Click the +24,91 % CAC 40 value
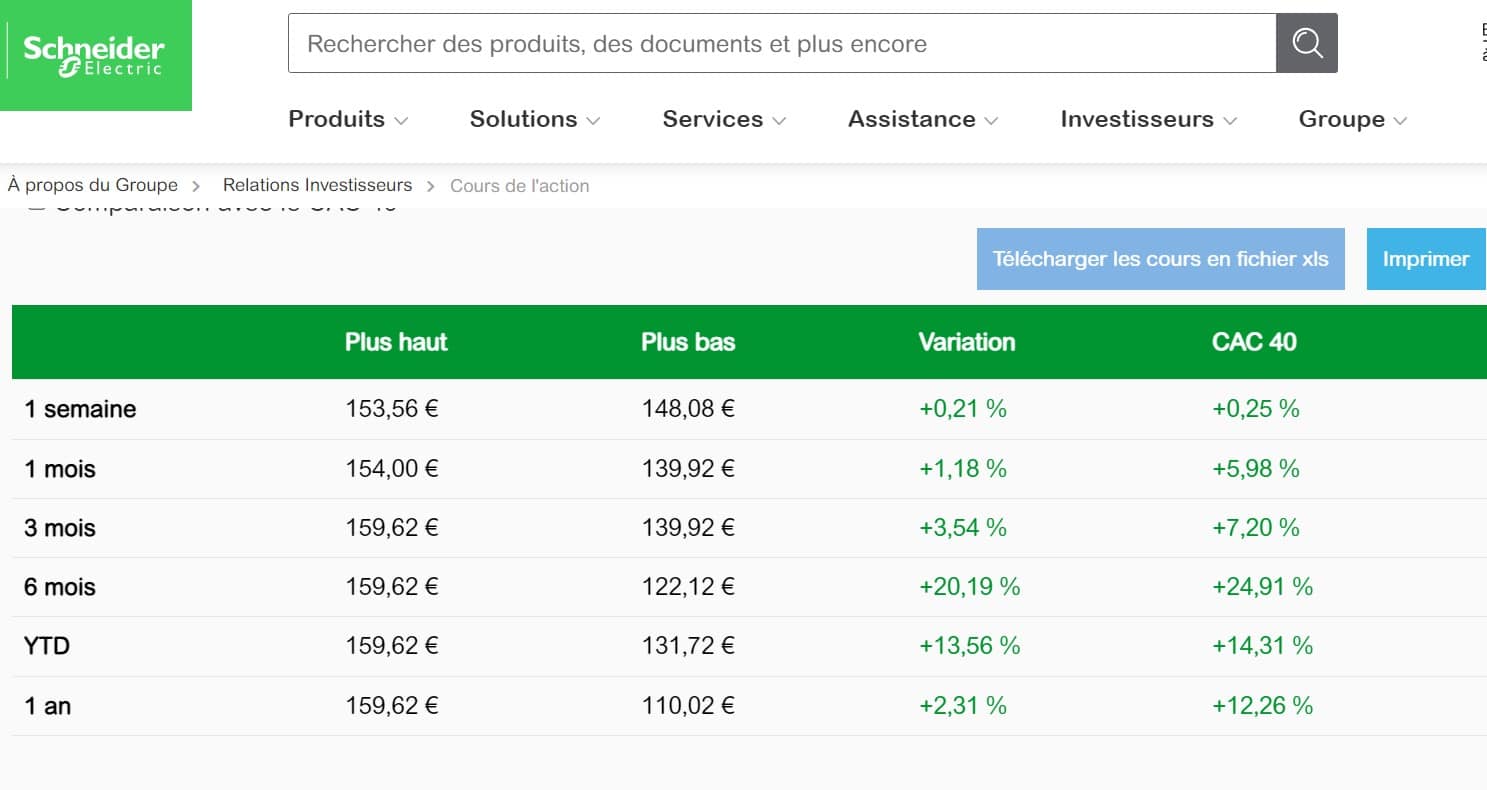This screenshot has width=1487, height=790. (x=1263, y=586)
